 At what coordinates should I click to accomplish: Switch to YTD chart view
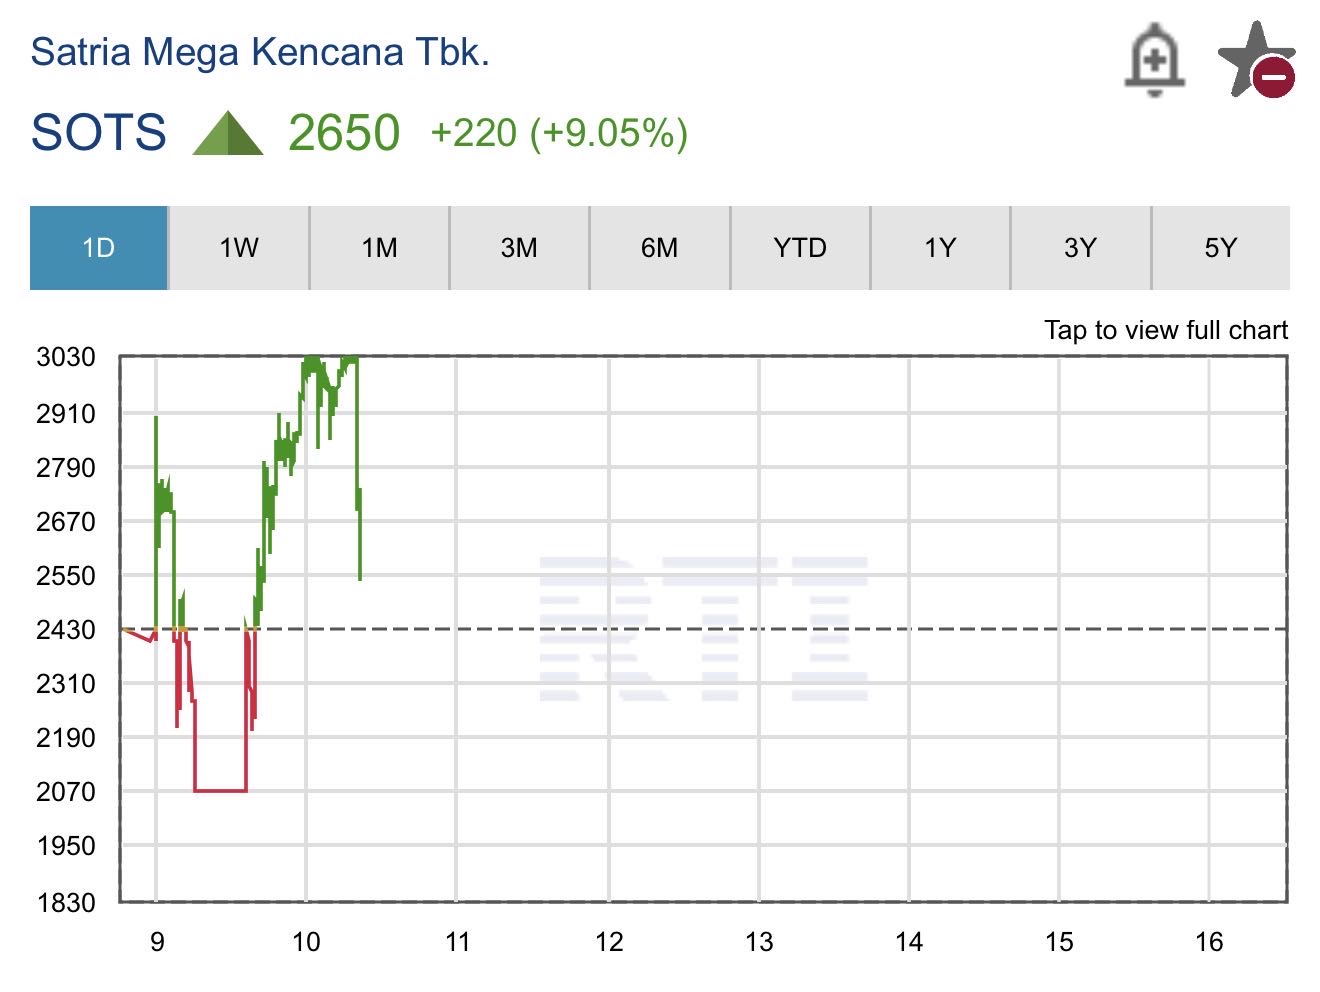pyautogui.click(x=800, y=248)
